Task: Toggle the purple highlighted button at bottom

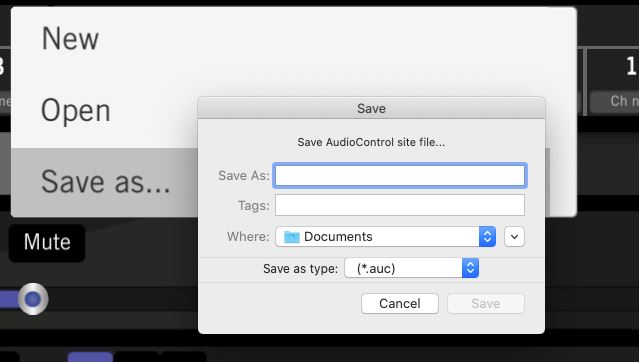Action: tap(90, 357)
